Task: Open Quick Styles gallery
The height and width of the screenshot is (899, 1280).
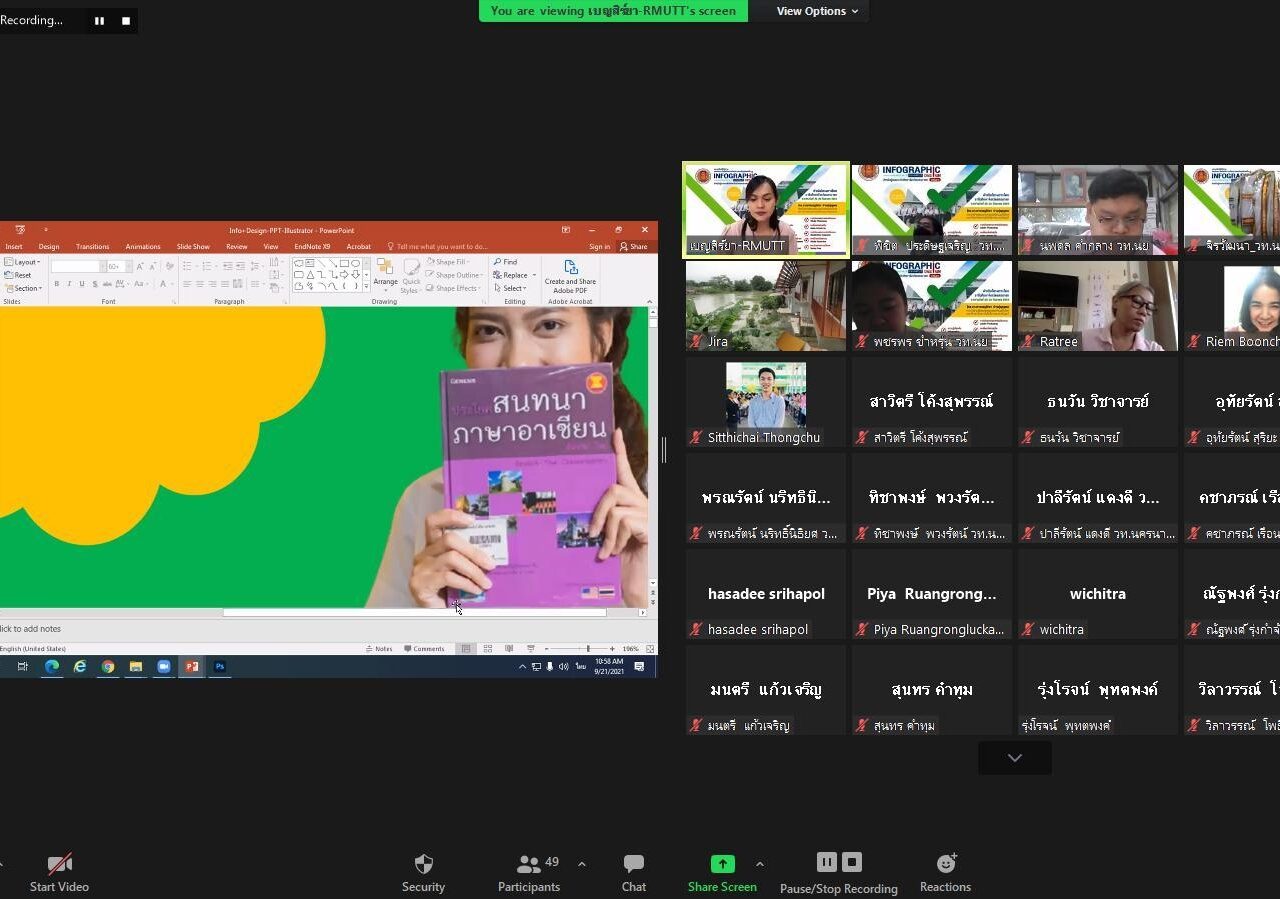Action: point(411,276)
